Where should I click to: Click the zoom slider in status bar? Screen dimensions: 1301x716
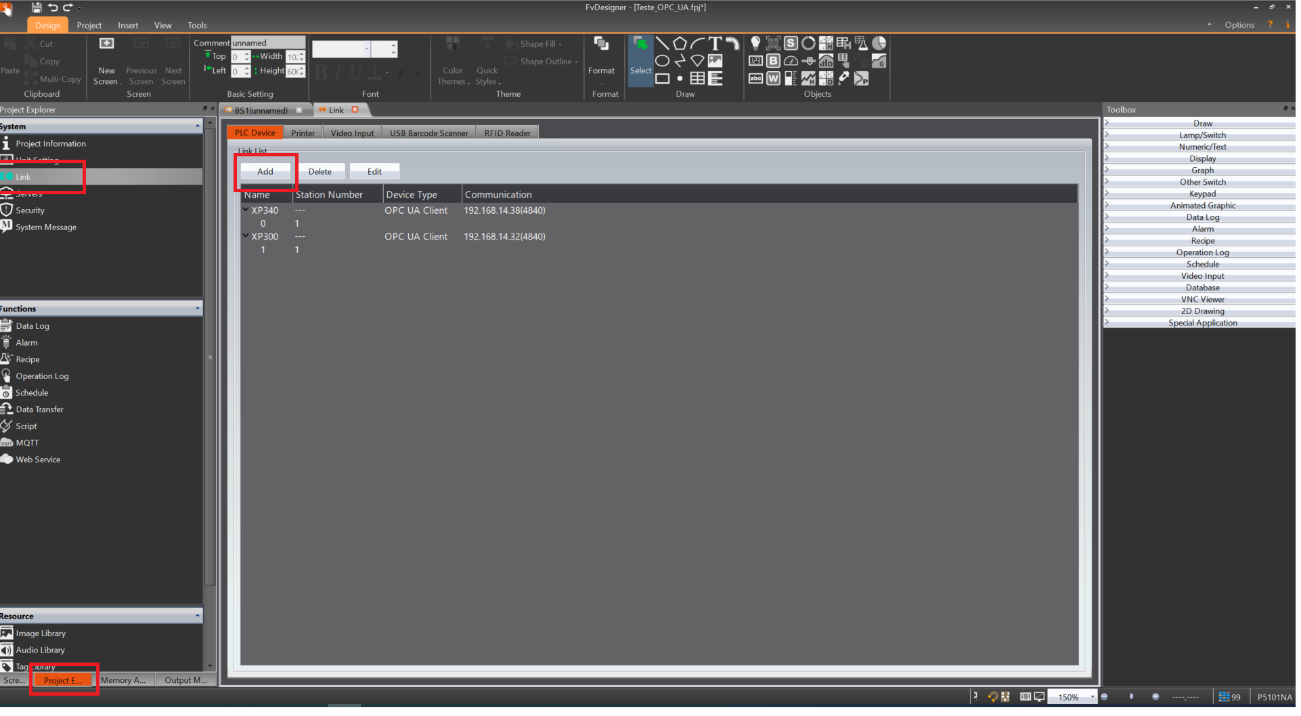[x=1131, y=697]
